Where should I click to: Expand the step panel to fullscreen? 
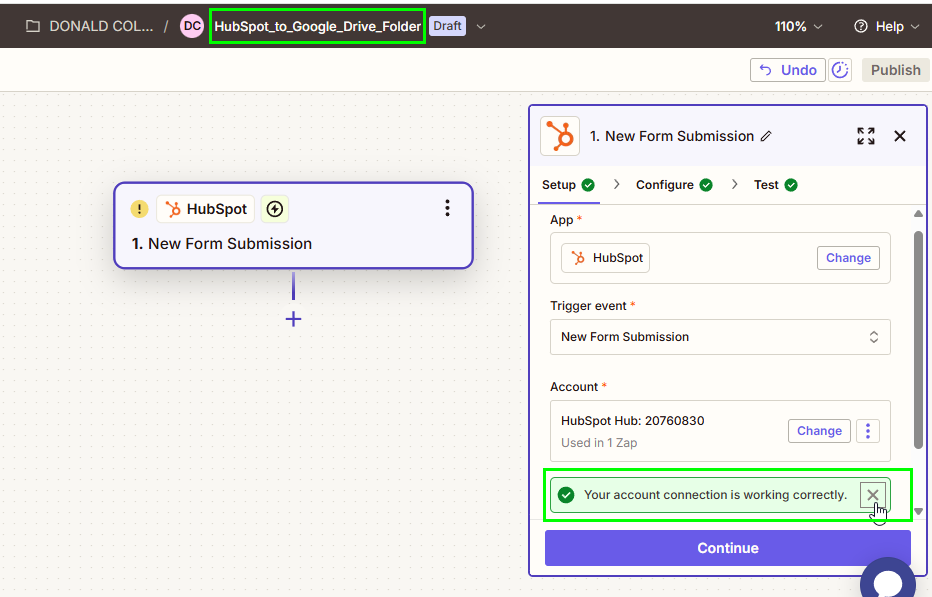pos(866,136)
